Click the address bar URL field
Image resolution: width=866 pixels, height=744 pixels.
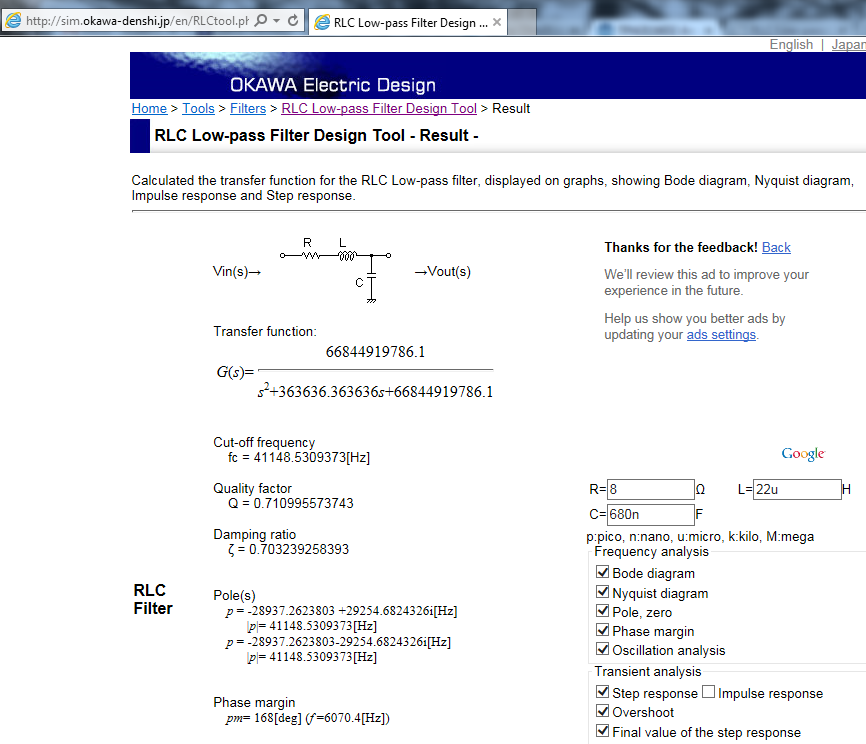pyautogui.click(x=137, y=21)
